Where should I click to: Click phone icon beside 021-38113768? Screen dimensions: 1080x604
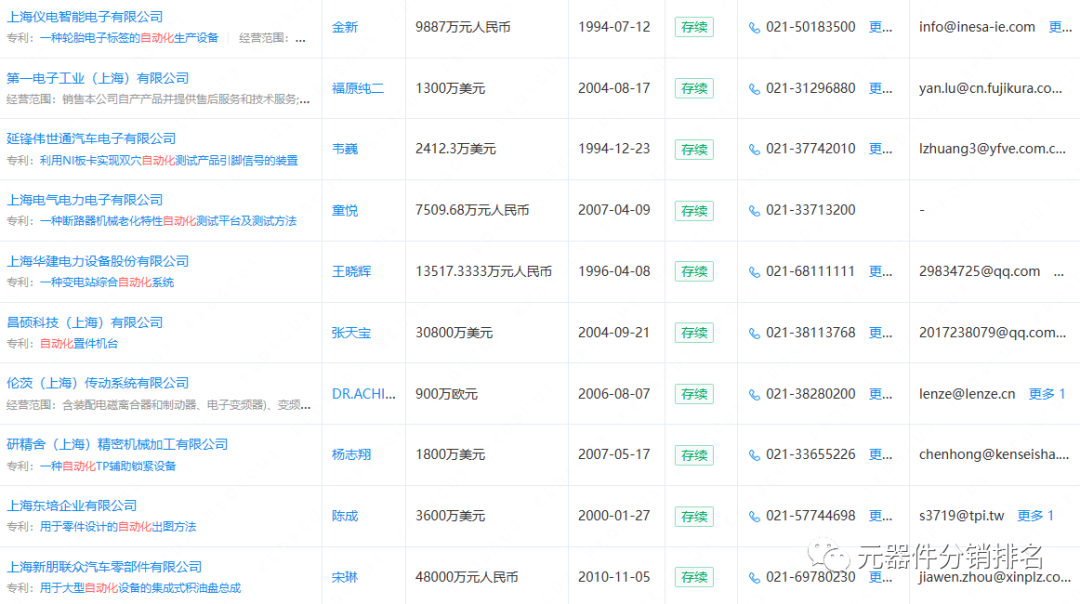[x=754, y=333]
